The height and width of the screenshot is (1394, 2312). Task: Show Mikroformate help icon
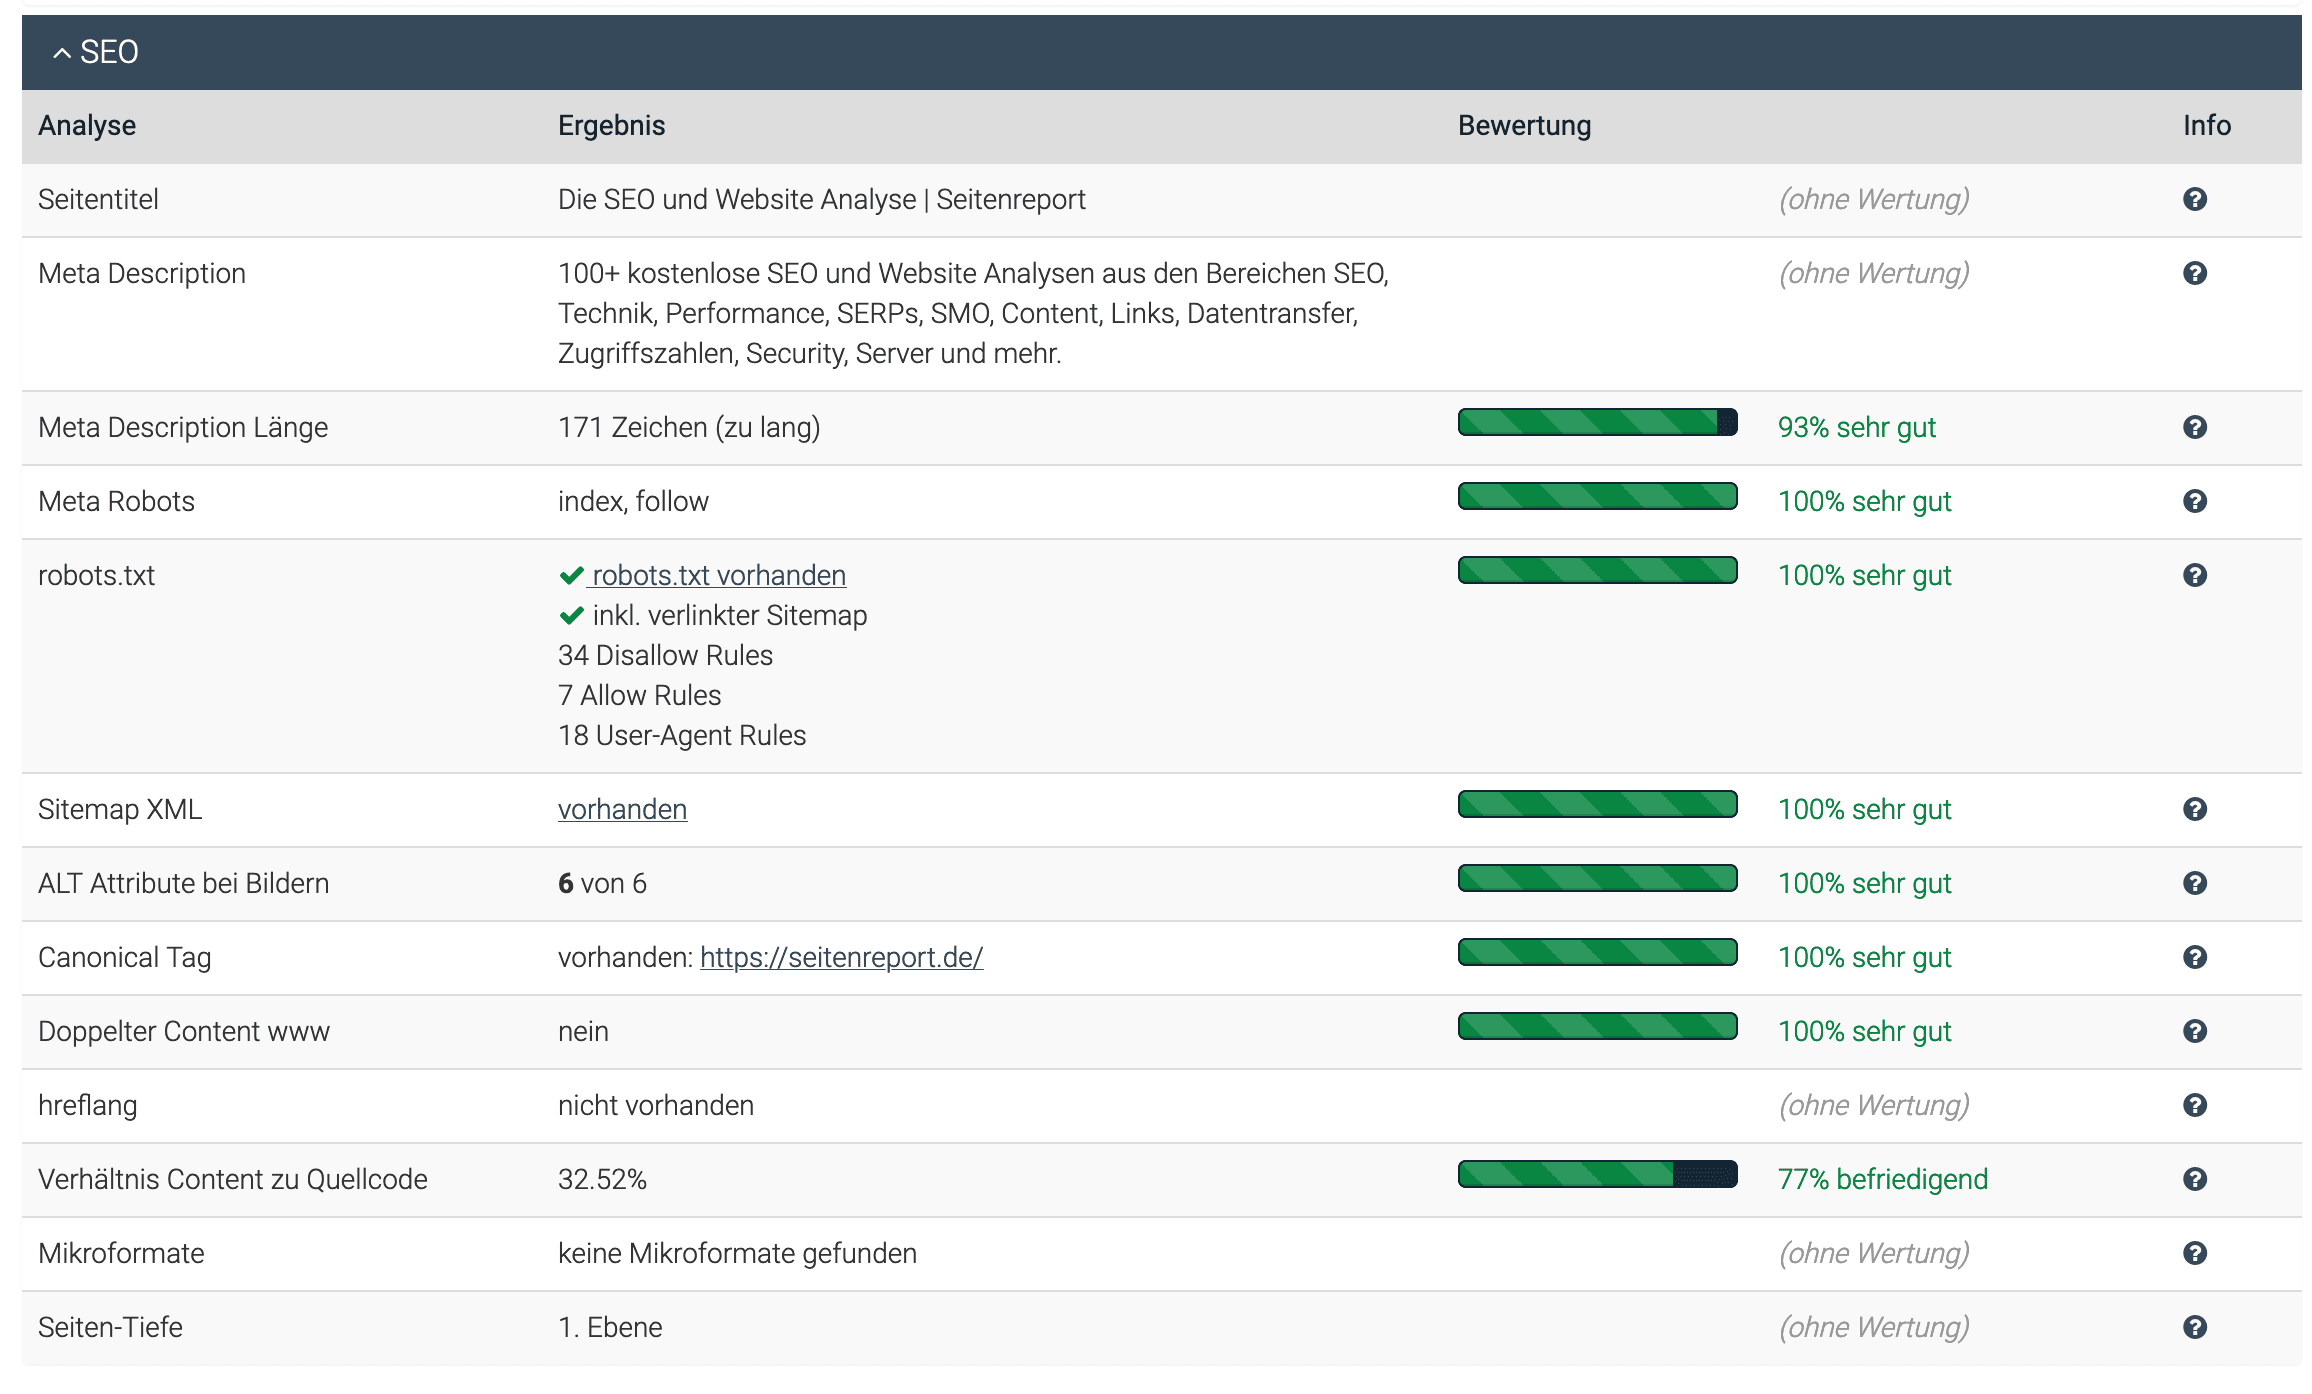(x=2194, y=1253)
